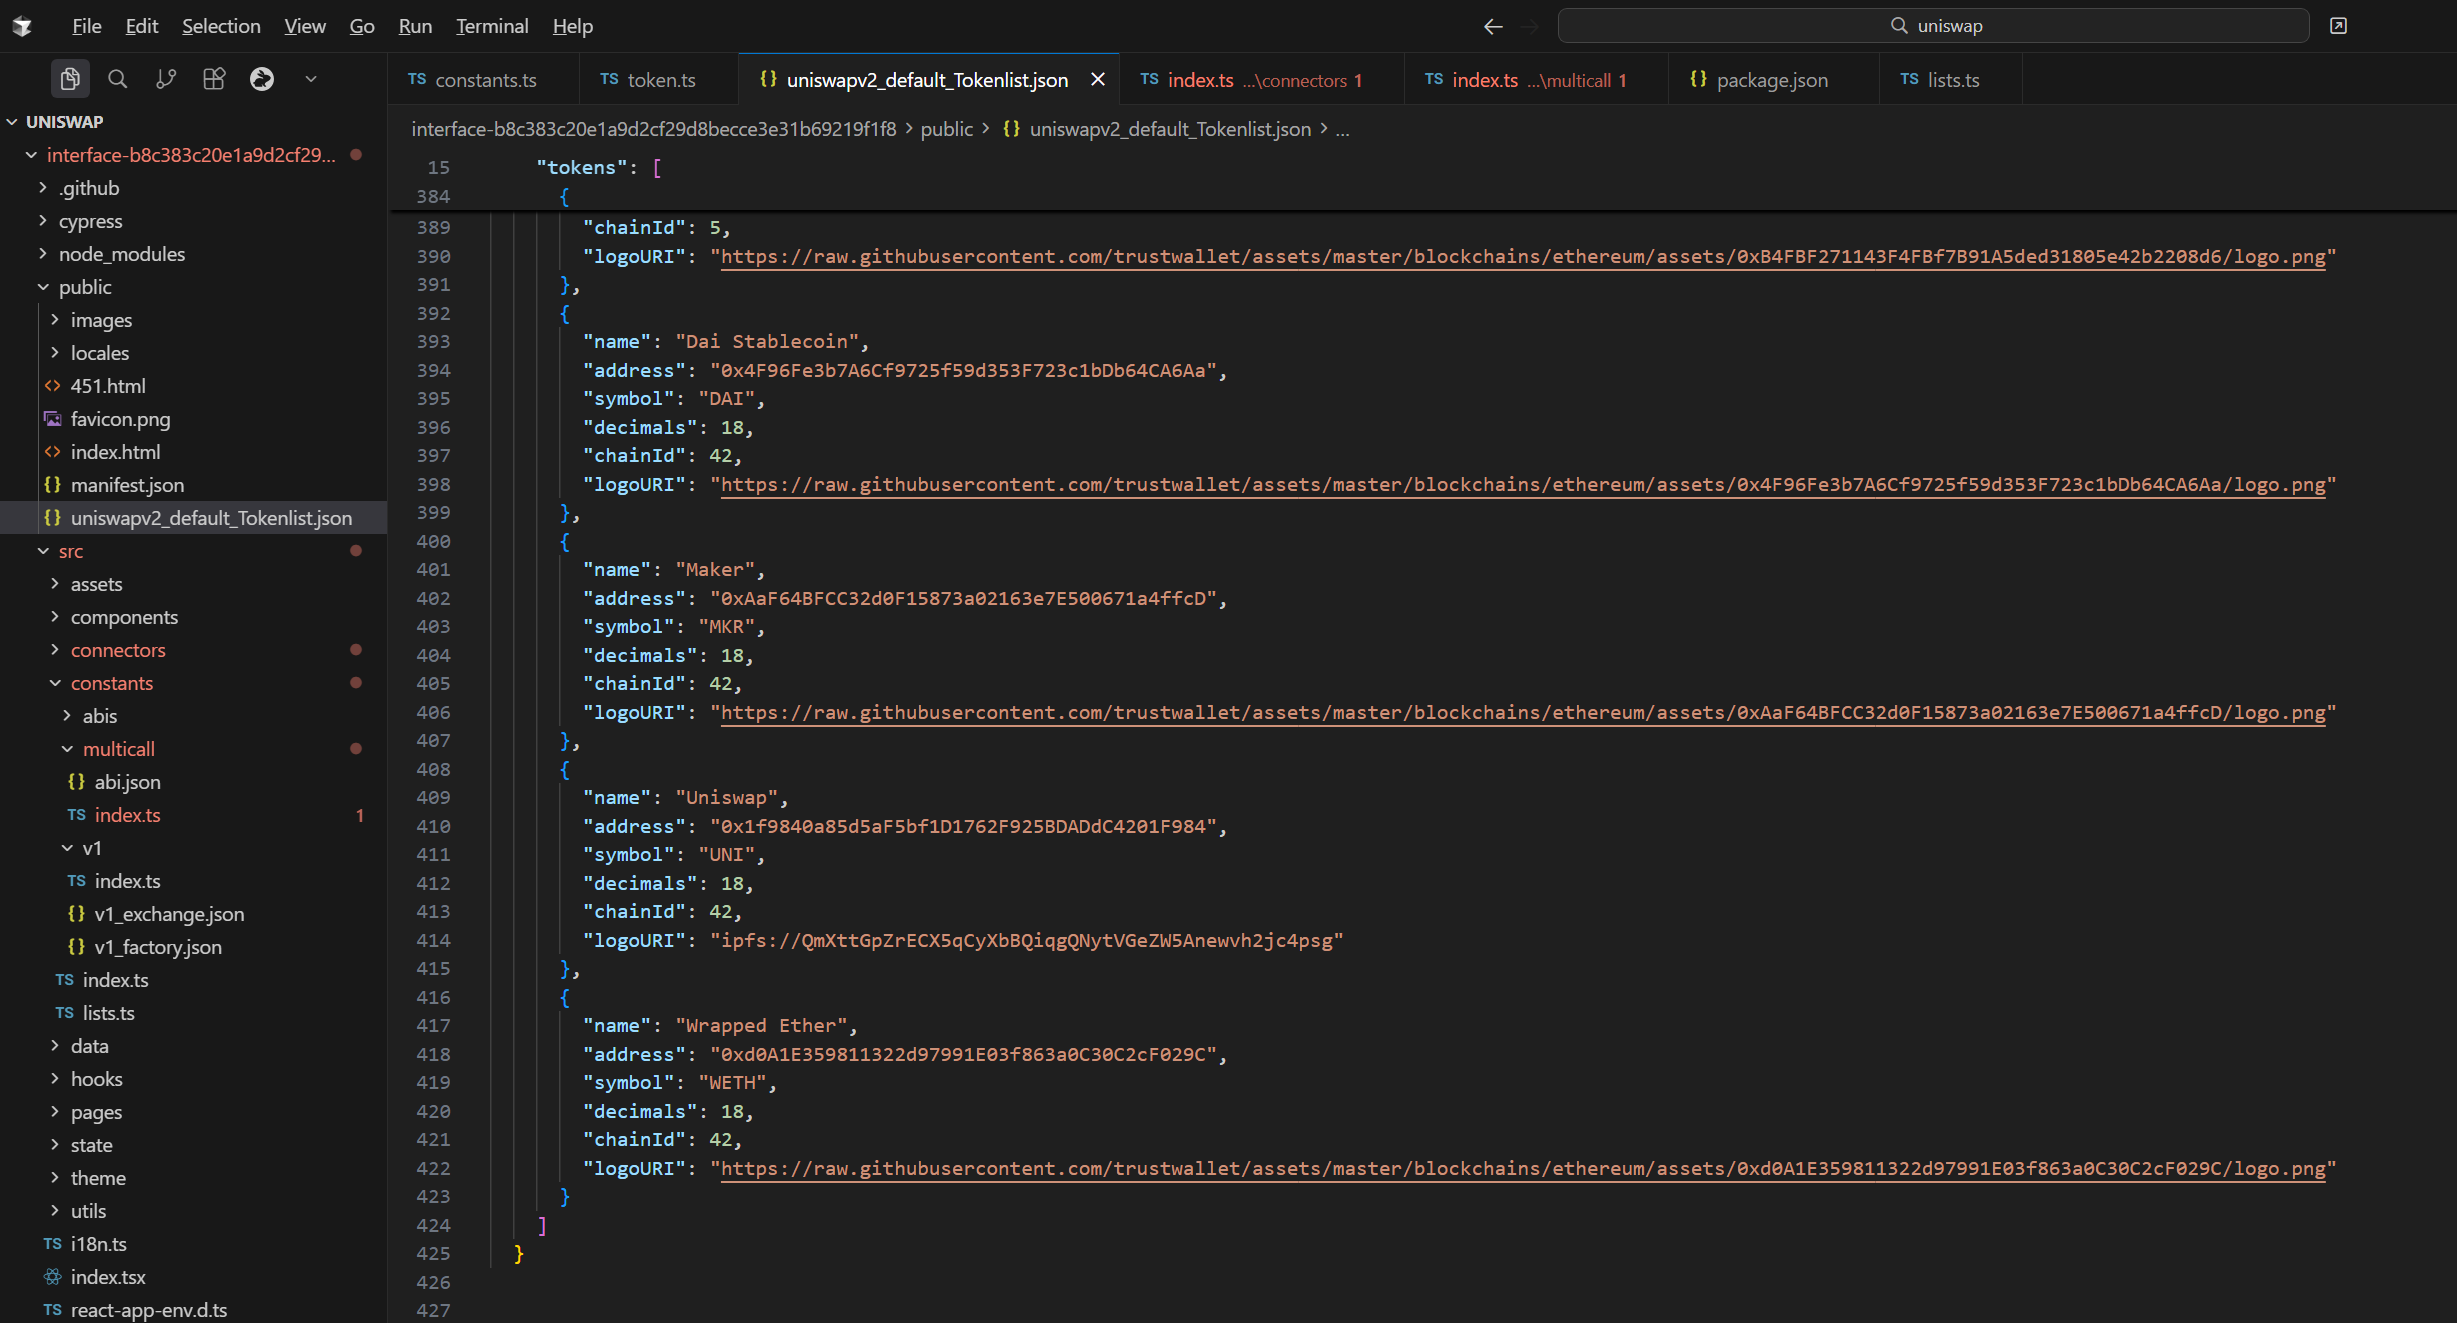
Task: Close the uniswapv2_default_Tokenlist.json tab
Action: click(x=1098, y=80)
